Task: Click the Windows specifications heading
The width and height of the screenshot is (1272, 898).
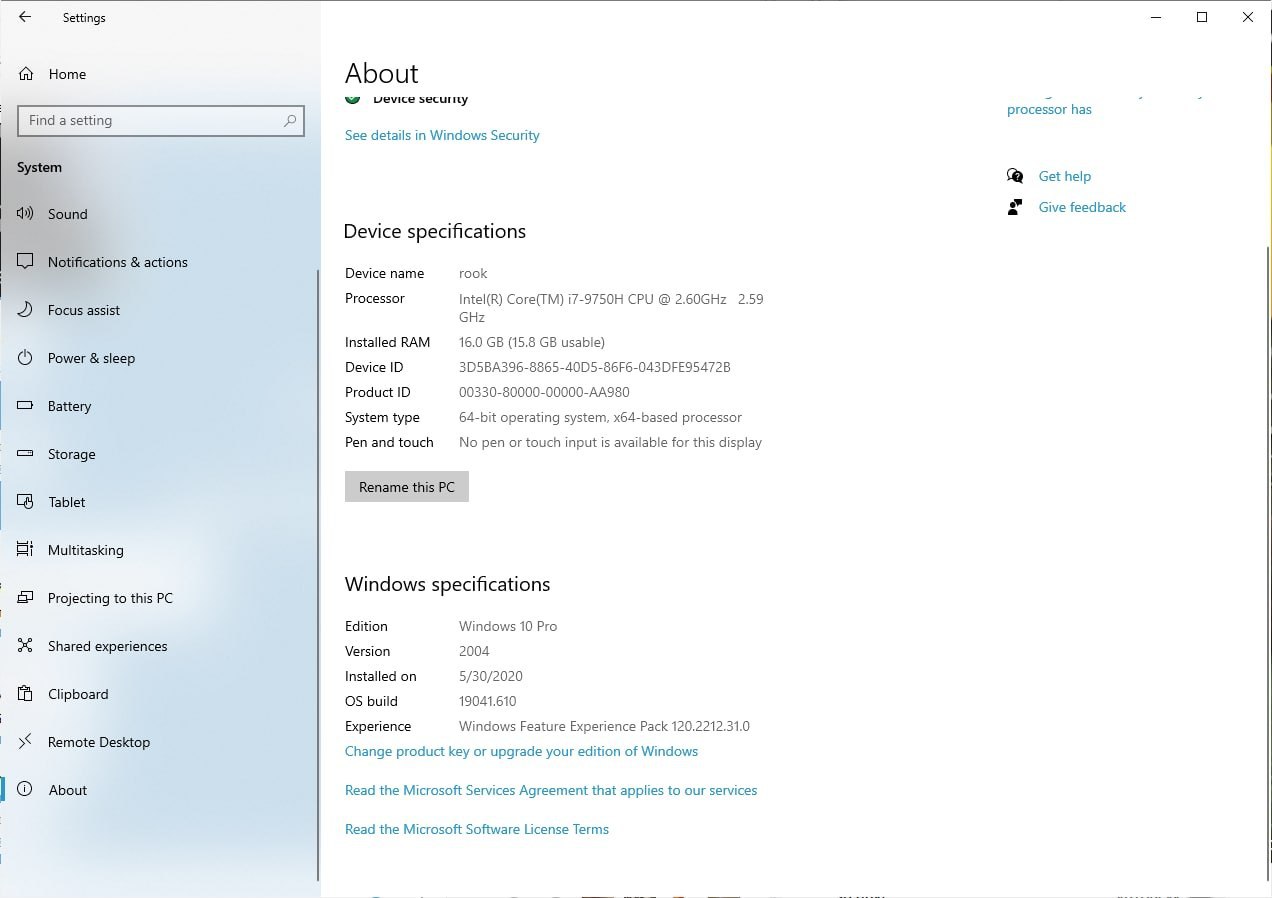Action: pyautogui.click(x=447, y=584)
